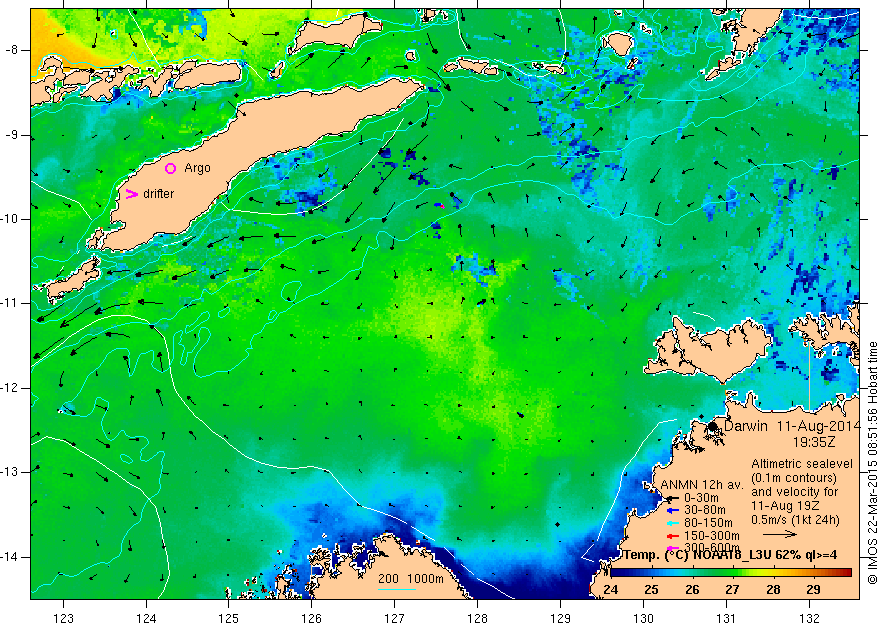Click the '19:35Z' time text
This screenshot has width=880, height=630.
pyautogui.click(x=814, y=442)
